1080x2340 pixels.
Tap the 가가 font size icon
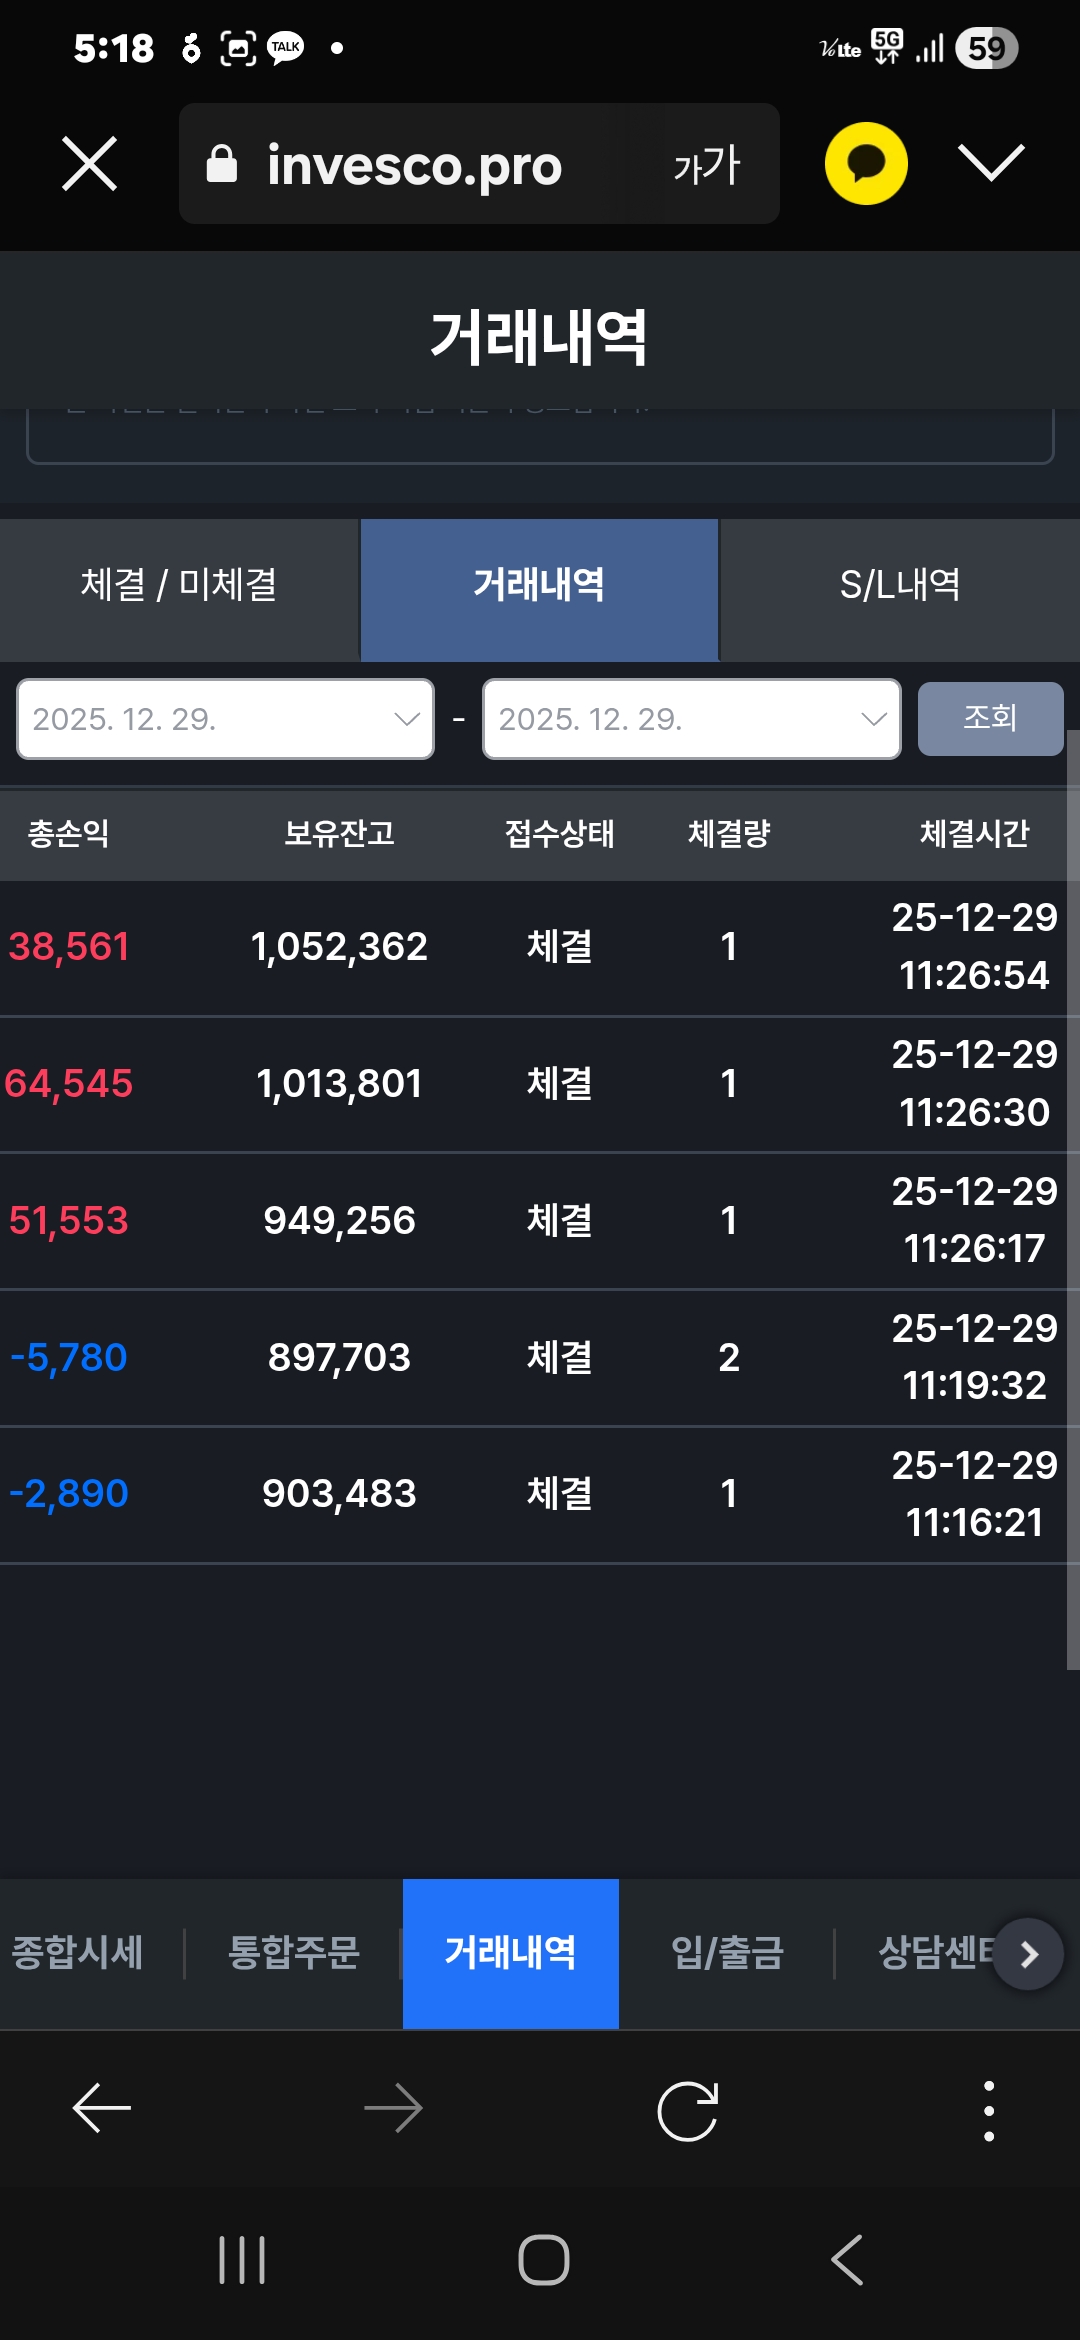(x=706, y=164)
